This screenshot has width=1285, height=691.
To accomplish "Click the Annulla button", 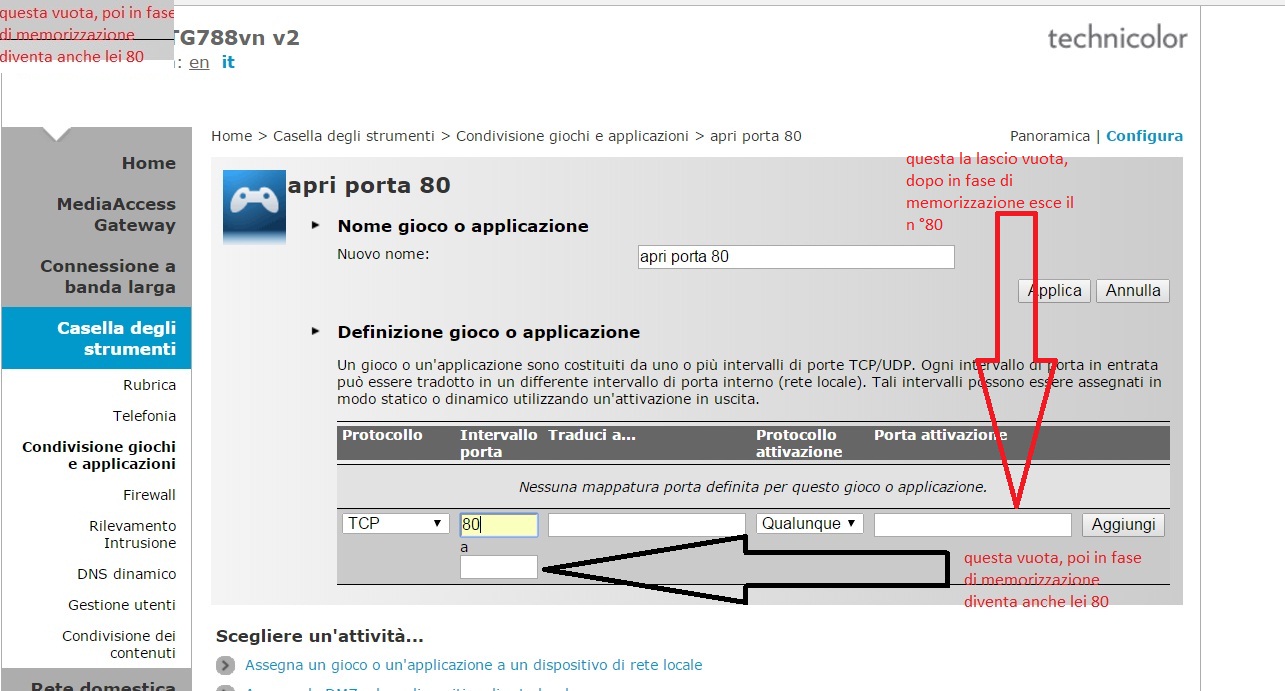I will coord(1133,291).
